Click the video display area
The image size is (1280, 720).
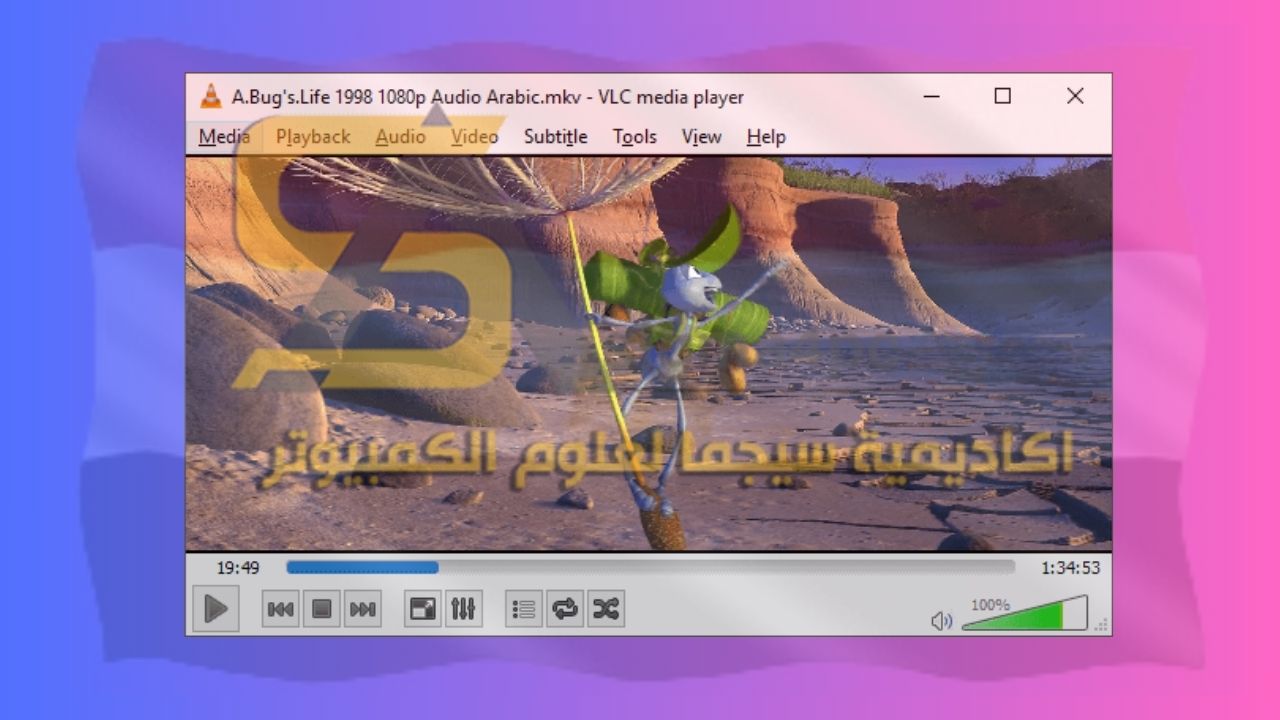coord(648,353)
